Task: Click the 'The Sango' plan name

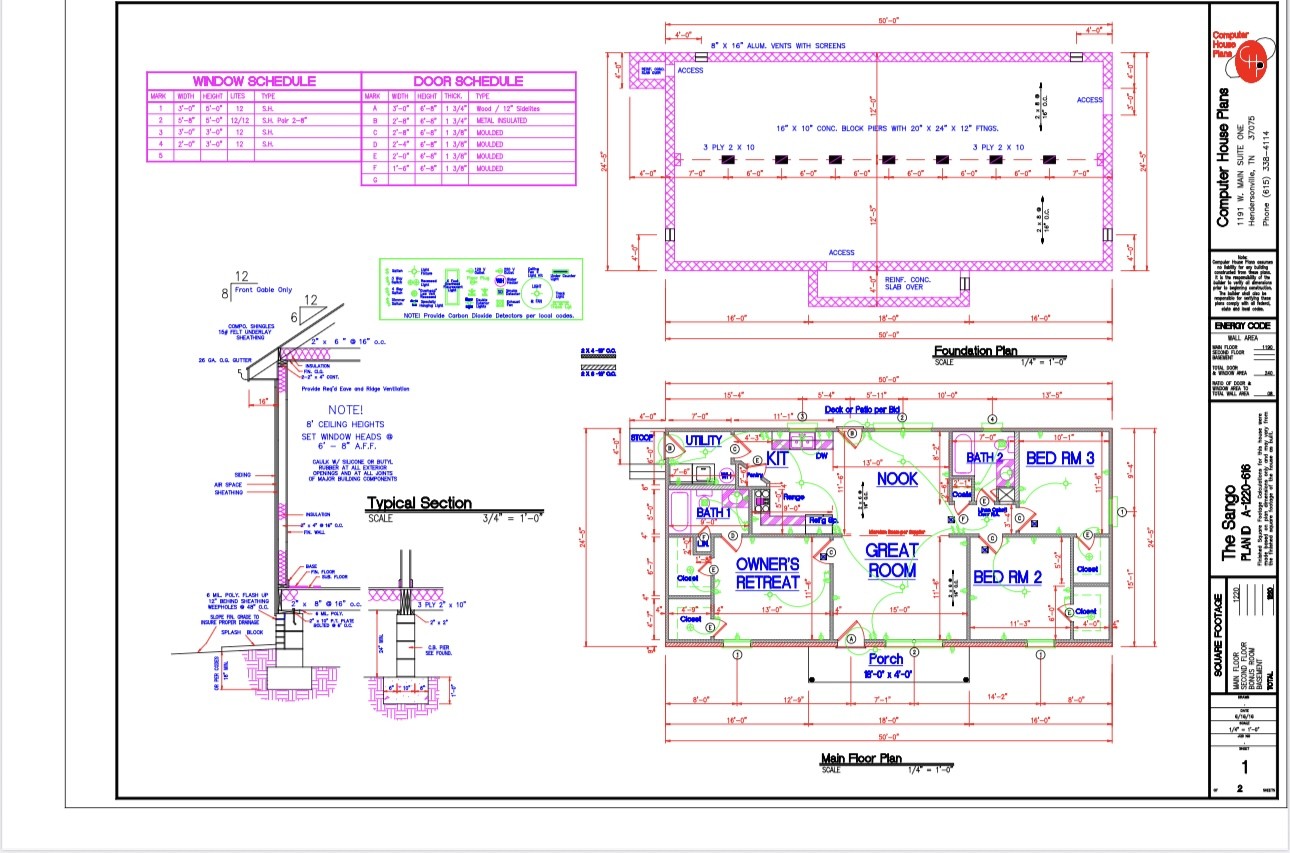Action: coord(1230,523)
